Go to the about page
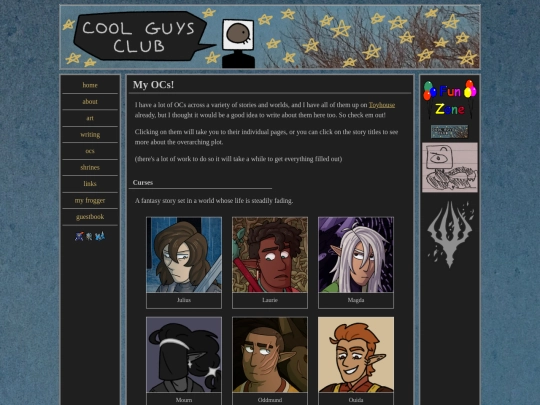The width and height of the screenshot is (540, 405). point(90,102)
